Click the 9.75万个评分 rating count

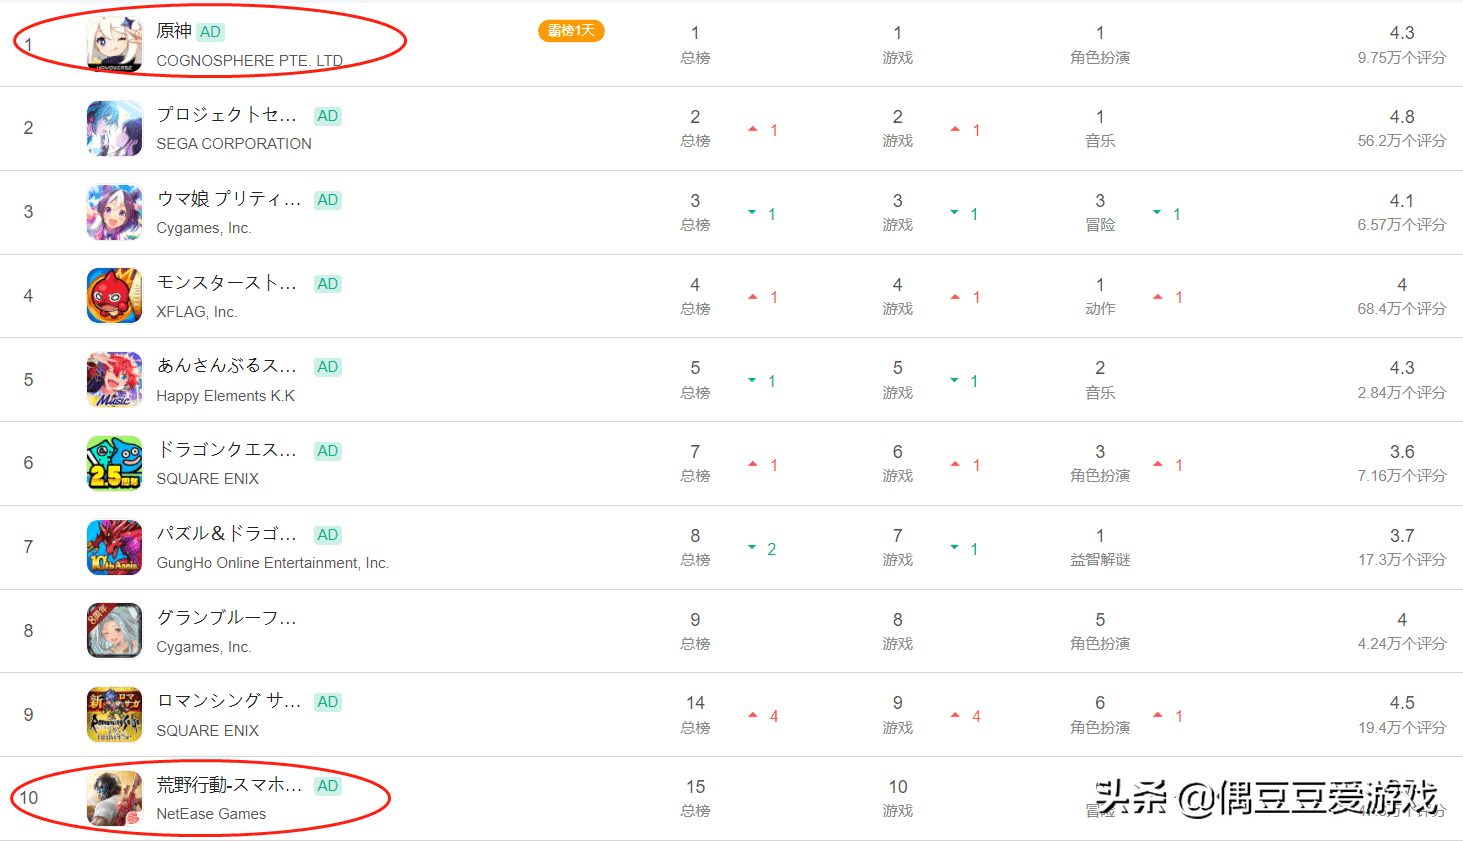1402,58
